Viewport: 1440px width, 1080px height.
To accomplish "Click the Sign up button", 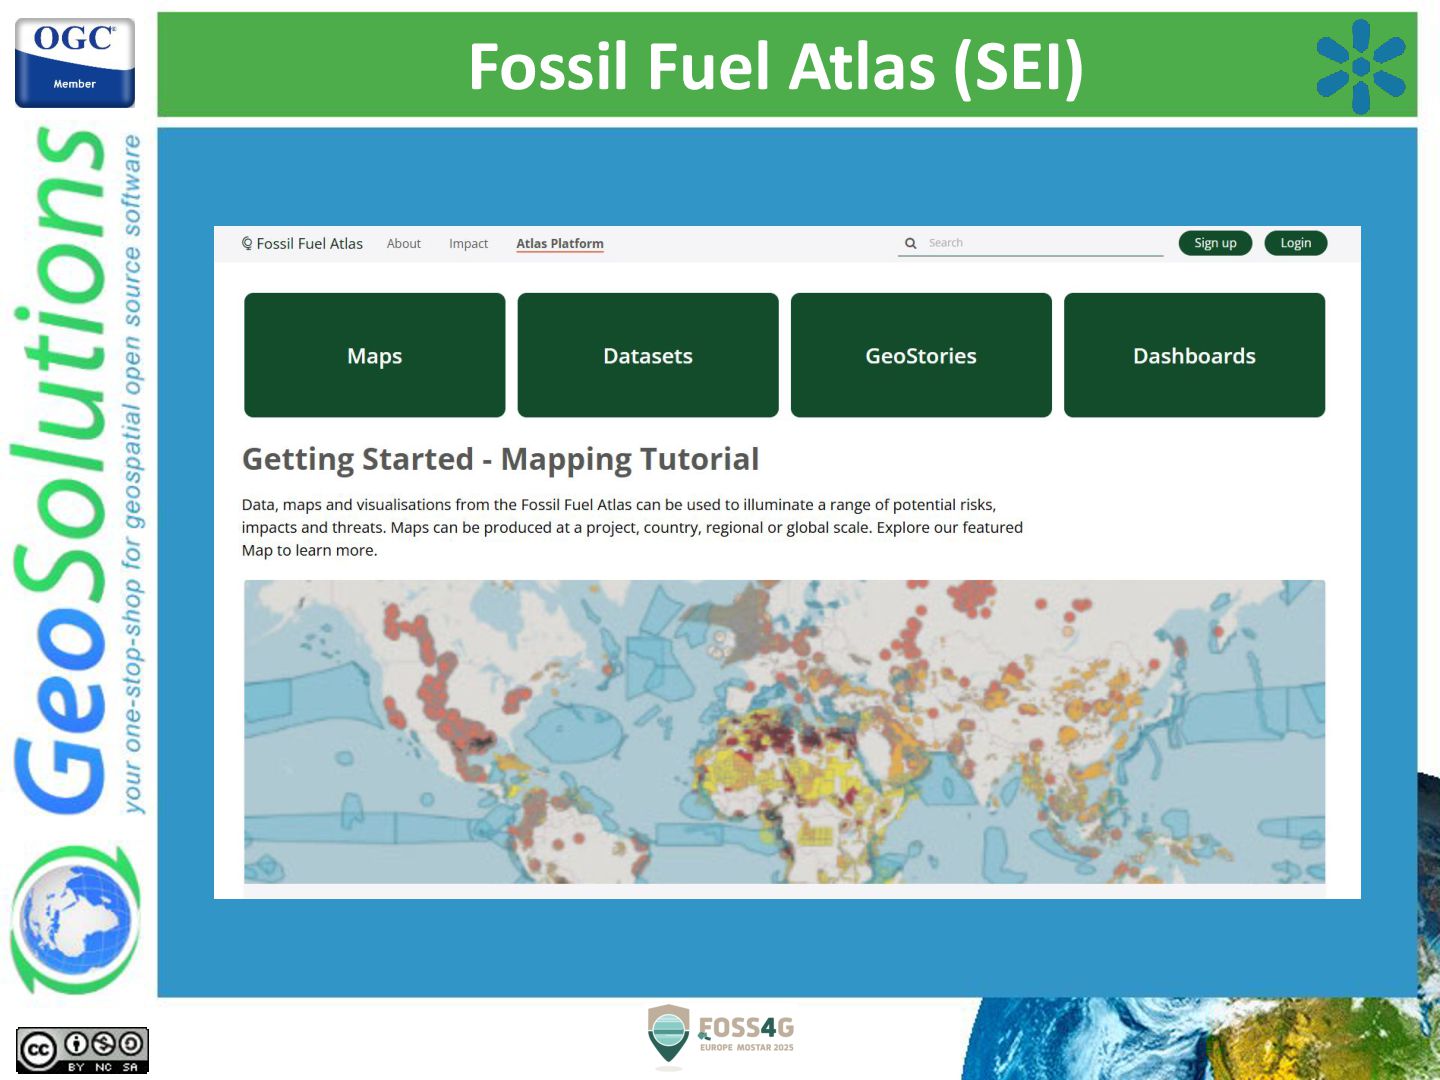I will click(x=1215, y=243).
